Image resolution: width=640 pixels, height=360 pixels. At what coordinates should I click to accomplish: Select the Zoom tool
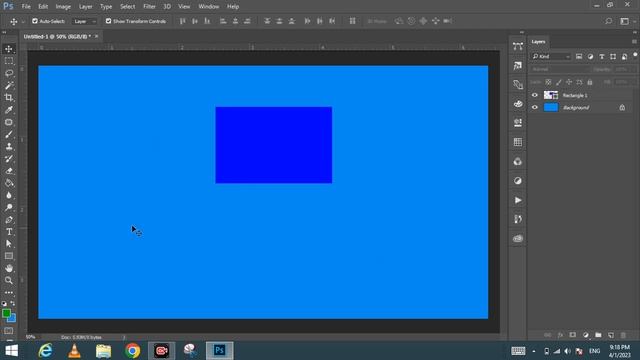(9, 280)
